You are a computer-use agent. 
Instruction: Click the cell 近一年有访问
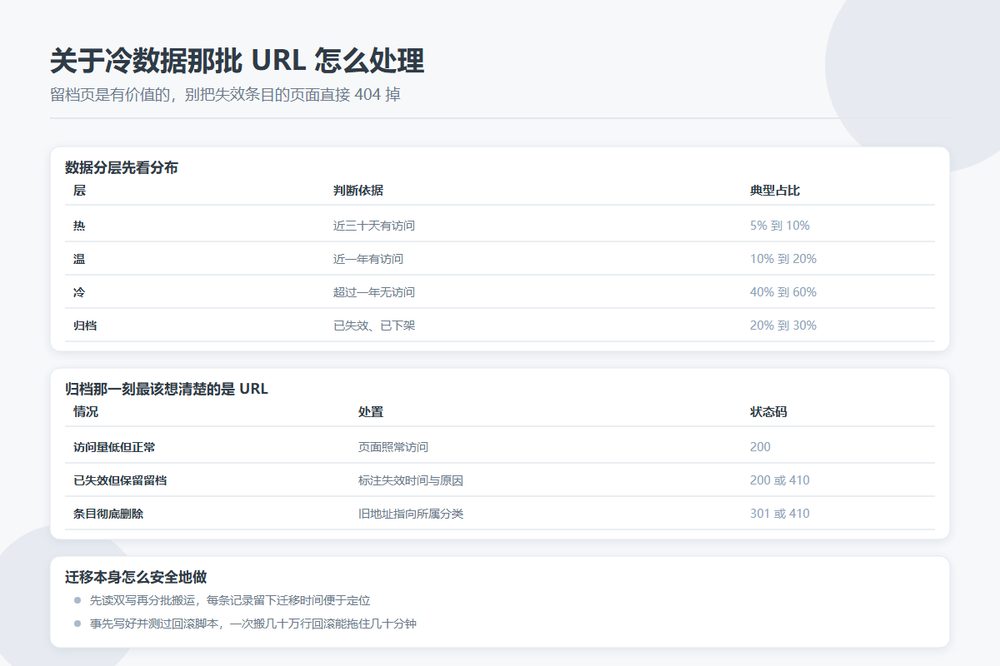tap(368, 258)
